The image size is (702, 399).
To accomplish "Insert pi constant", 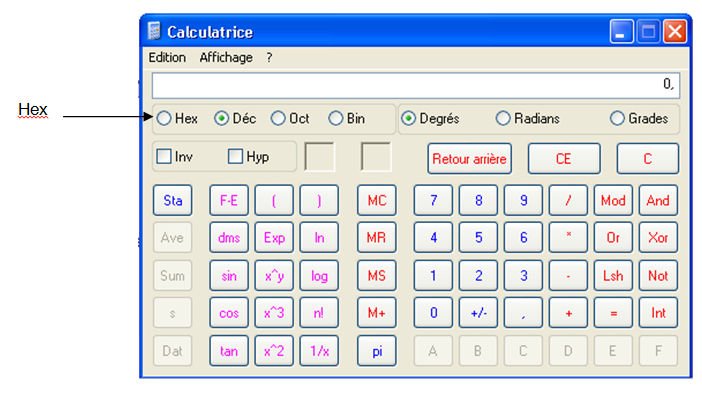I will 377,351.
